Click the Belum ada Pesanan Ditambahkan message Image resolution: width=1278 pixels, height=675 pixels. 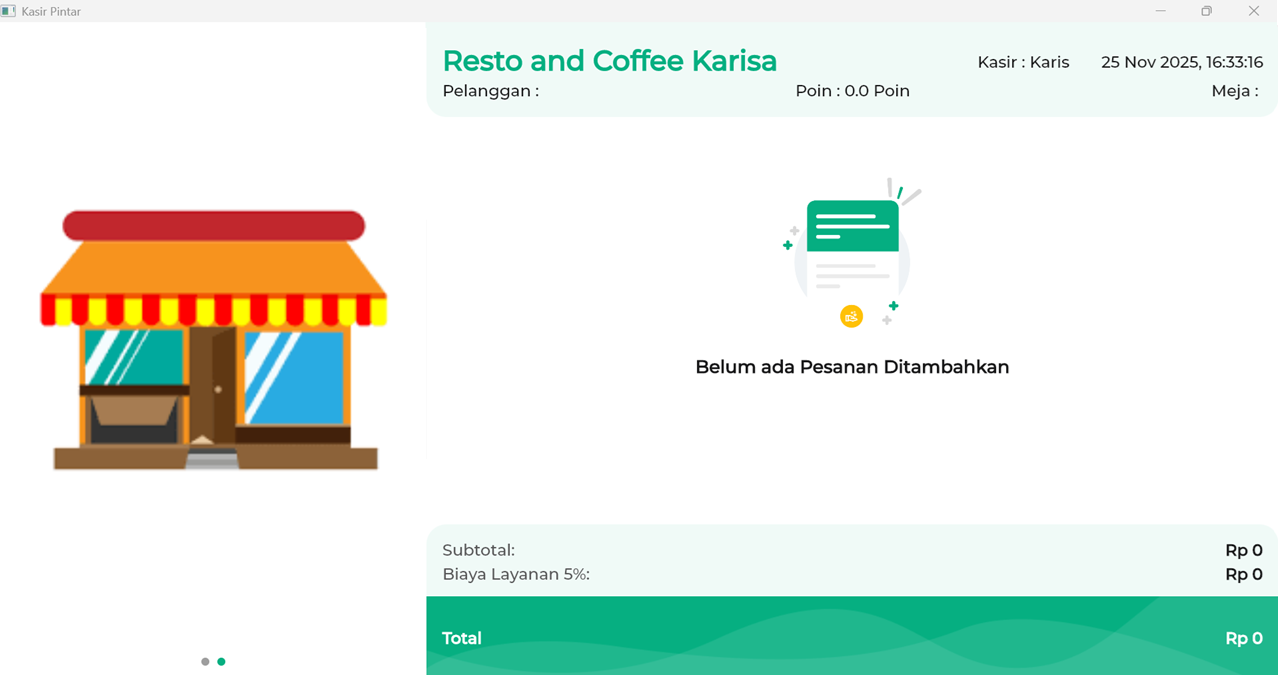pyautogui.click(x=852, y=367)
